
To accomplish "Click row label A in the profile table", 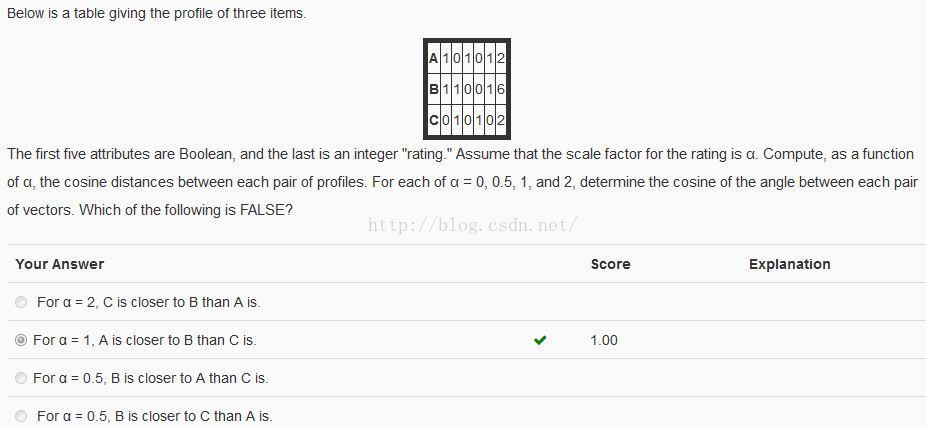I will tap(433, 58).
